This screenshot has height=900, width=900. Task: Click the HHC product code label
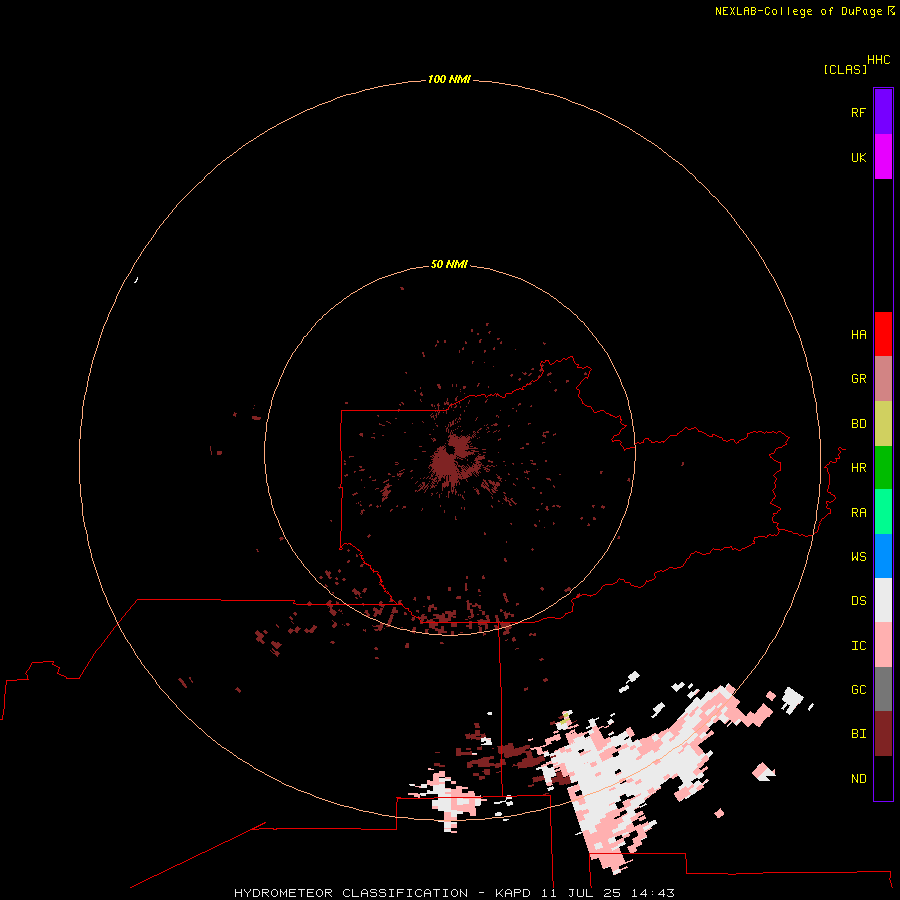(x=879, y=60)
